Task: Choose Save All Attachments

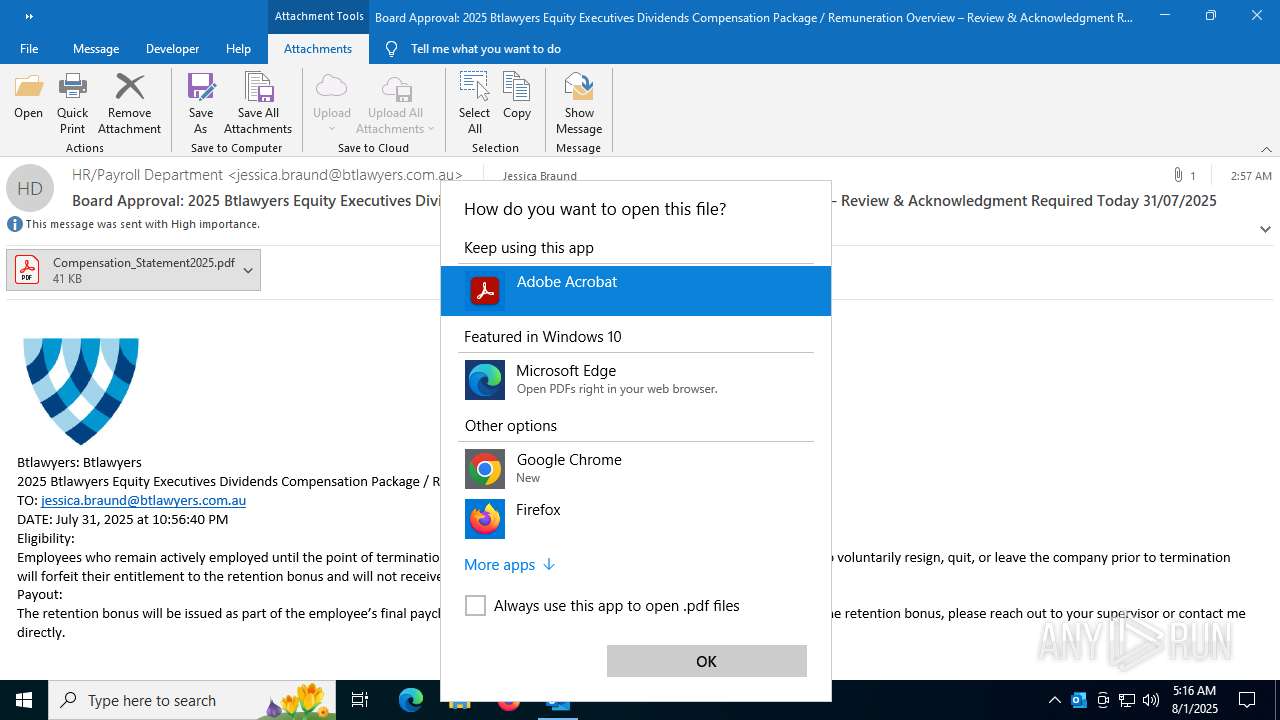Action: [x=258, y=103]
